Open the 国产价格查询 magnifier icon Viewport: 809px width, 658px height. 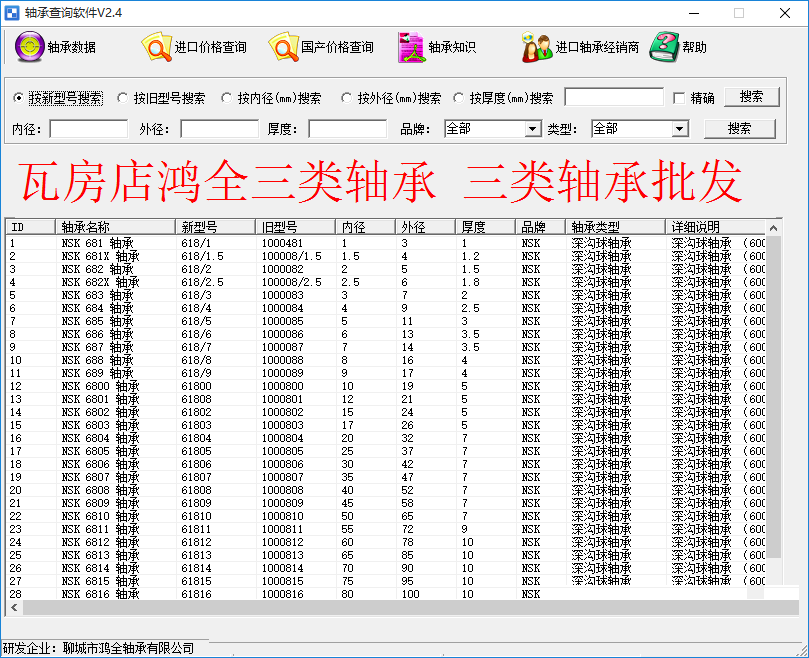[x=283, y=47]
